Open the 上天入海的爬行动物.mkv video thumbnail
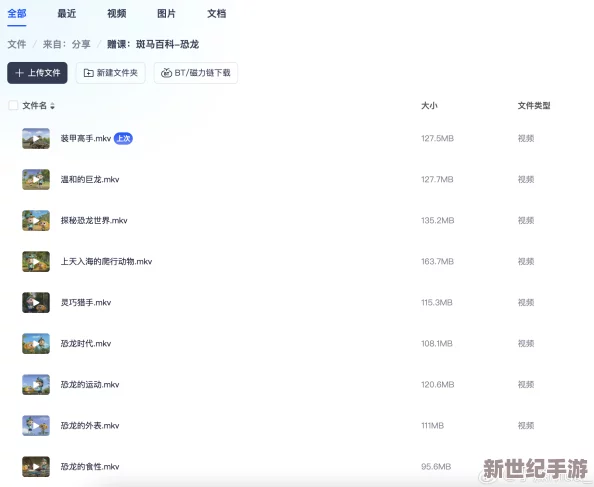Image resolution: width=594 pixels, height=487 pixels. tap(36, 262)
